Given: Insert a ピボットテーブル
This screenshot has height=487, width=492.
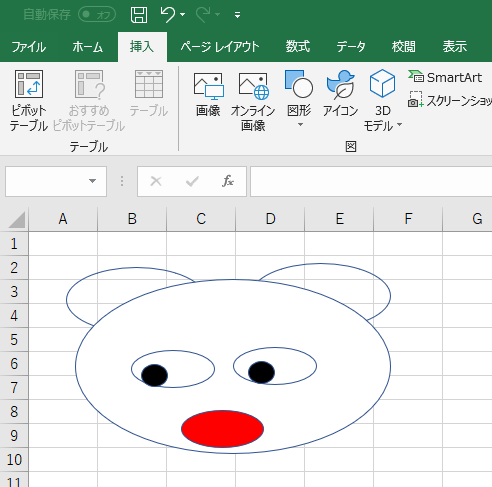Looking at the screenshot, I should point(29,101).
